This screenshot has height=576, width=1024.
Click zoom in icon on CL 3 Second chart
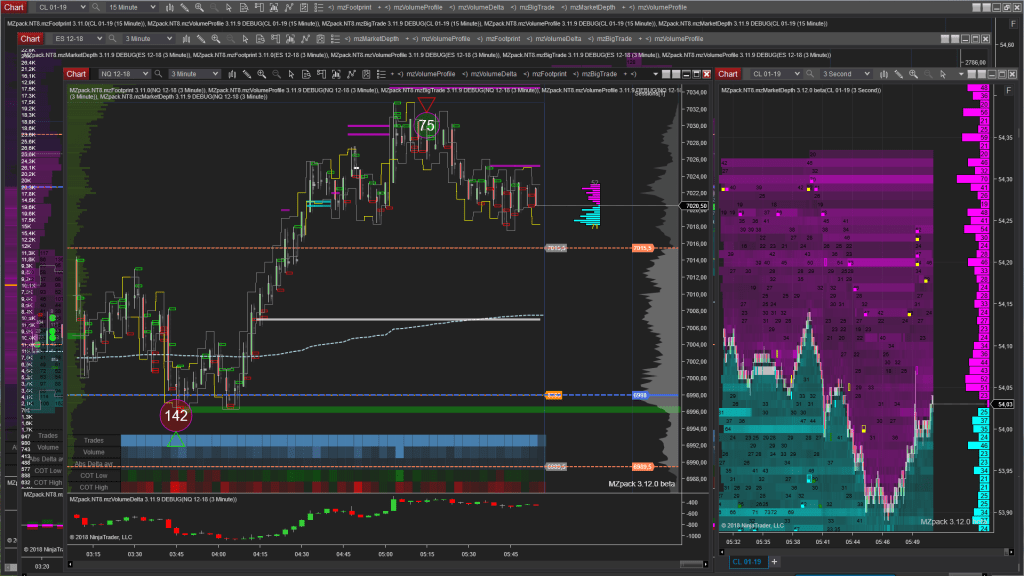click(913, 74)
